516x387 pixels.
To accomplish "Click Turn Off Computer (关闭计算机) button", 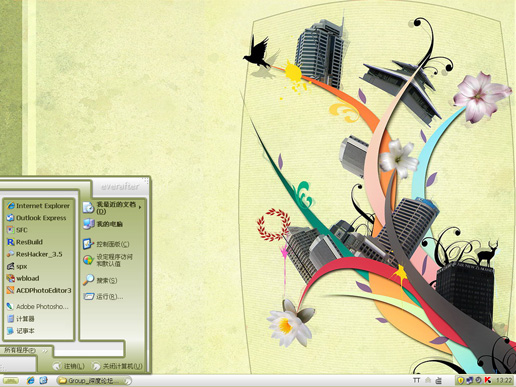I will click(117, 366).
